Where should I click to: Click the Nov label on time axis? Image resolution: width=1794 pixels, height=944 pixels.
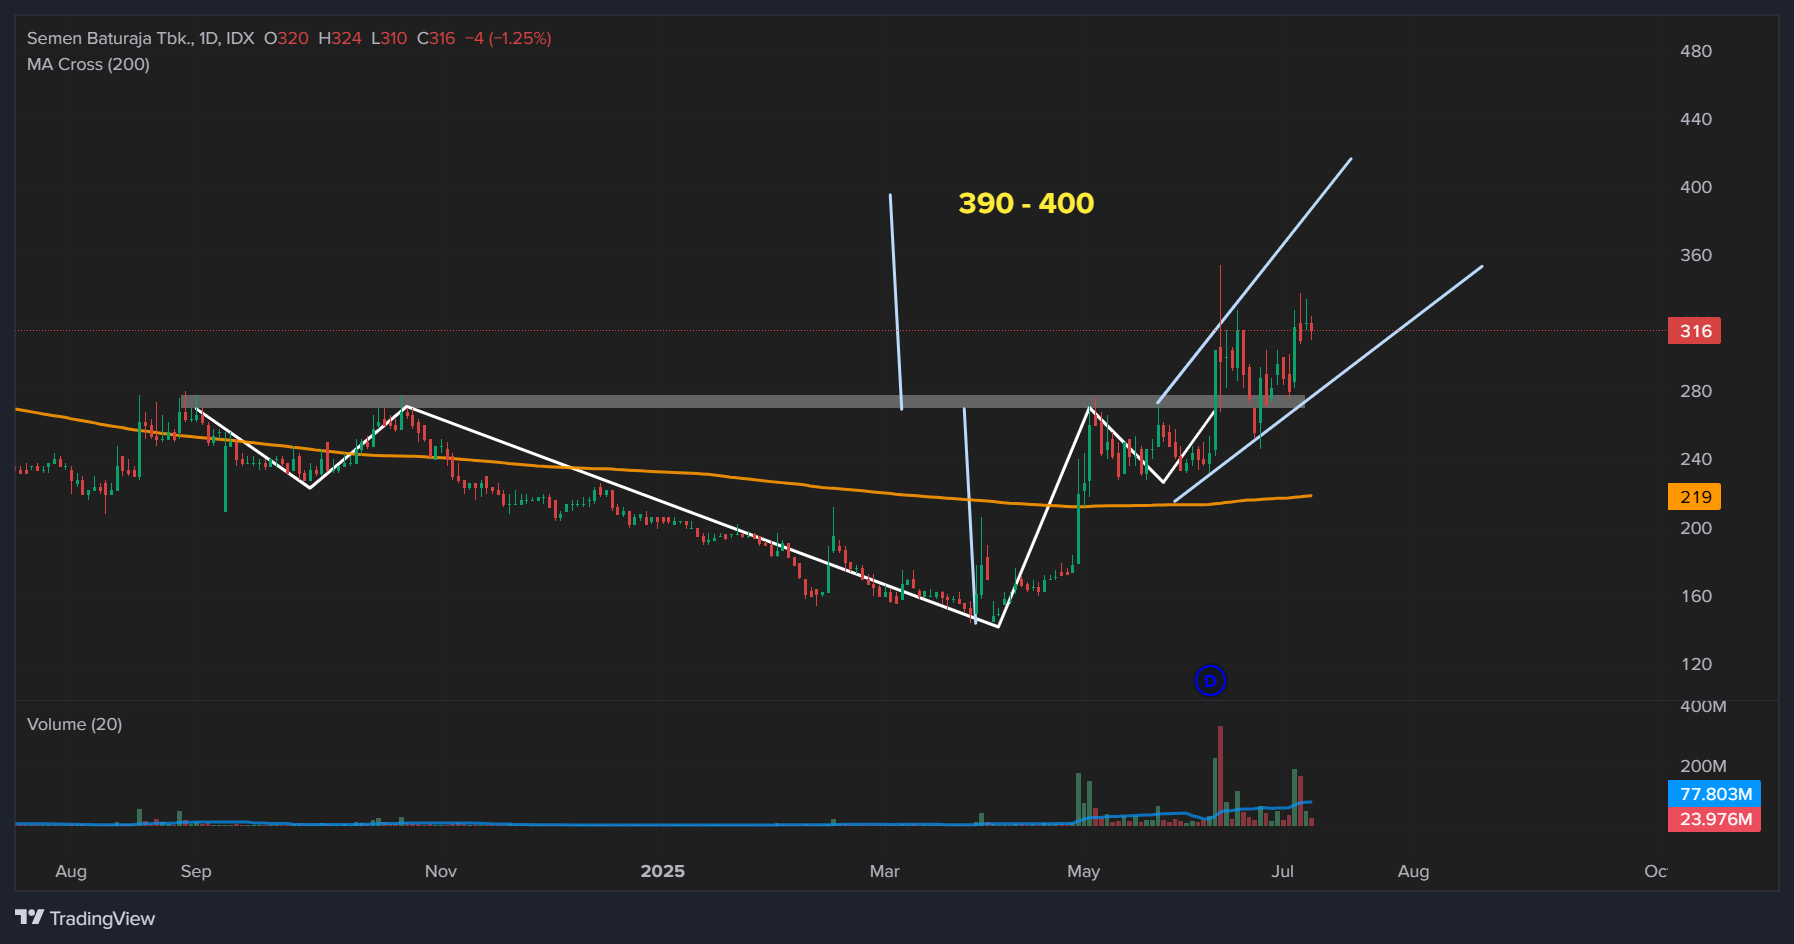pyautogui.click(x=440, y=871)
